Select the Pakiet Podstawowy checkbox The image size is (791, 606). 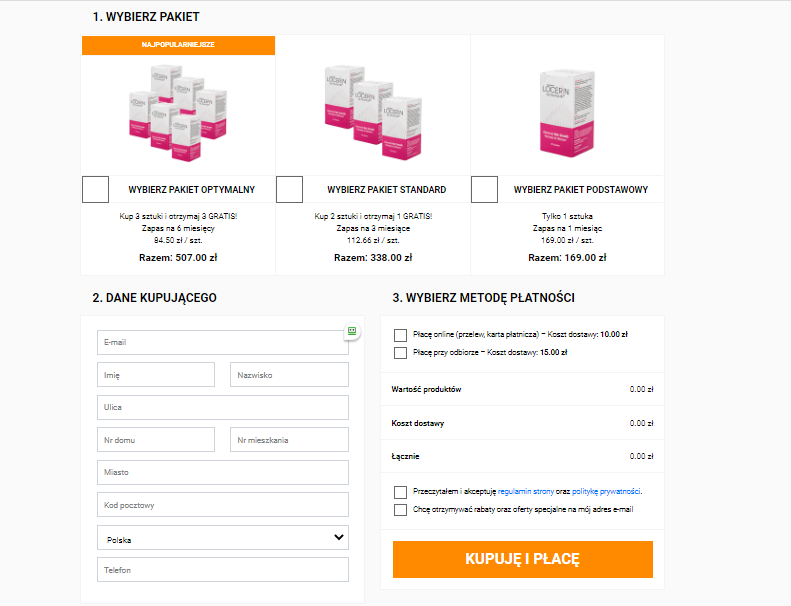point(484,189)
